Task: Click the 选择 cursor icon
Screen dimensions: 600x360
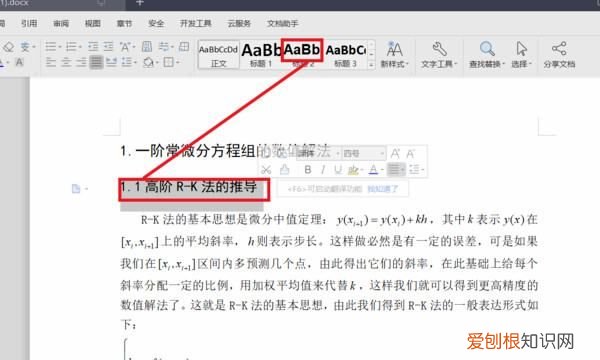Action: click(522, 49)
